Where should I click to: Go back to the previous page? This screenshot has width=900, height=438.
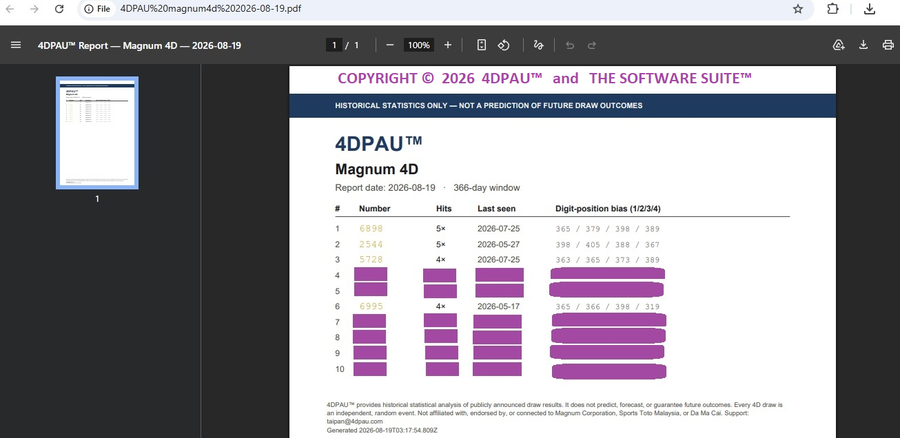10,9
